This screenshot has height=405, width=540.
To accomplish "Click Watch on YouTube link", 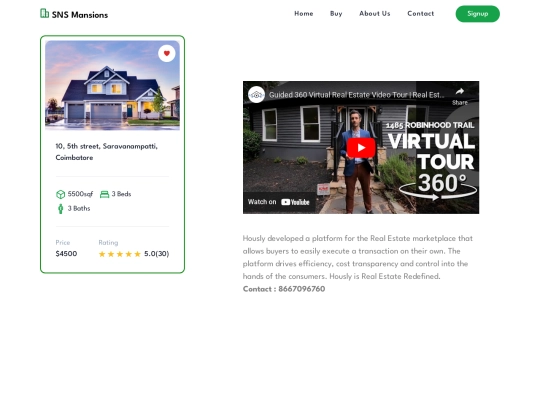I will coord(279,202).
